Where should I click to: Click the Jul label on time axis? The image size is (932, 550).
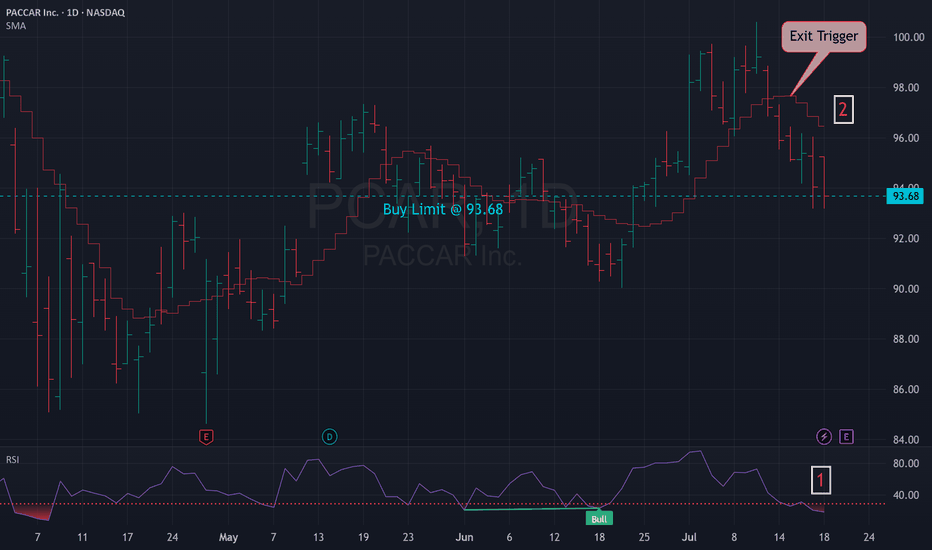point(689,538)
